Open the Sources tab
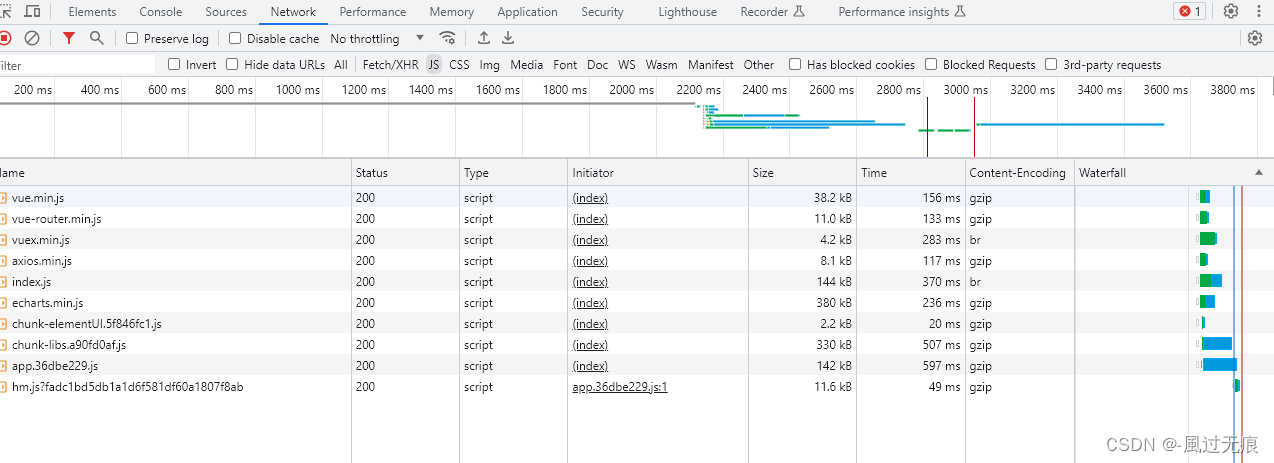1274x463 pixels. point(226,12)
